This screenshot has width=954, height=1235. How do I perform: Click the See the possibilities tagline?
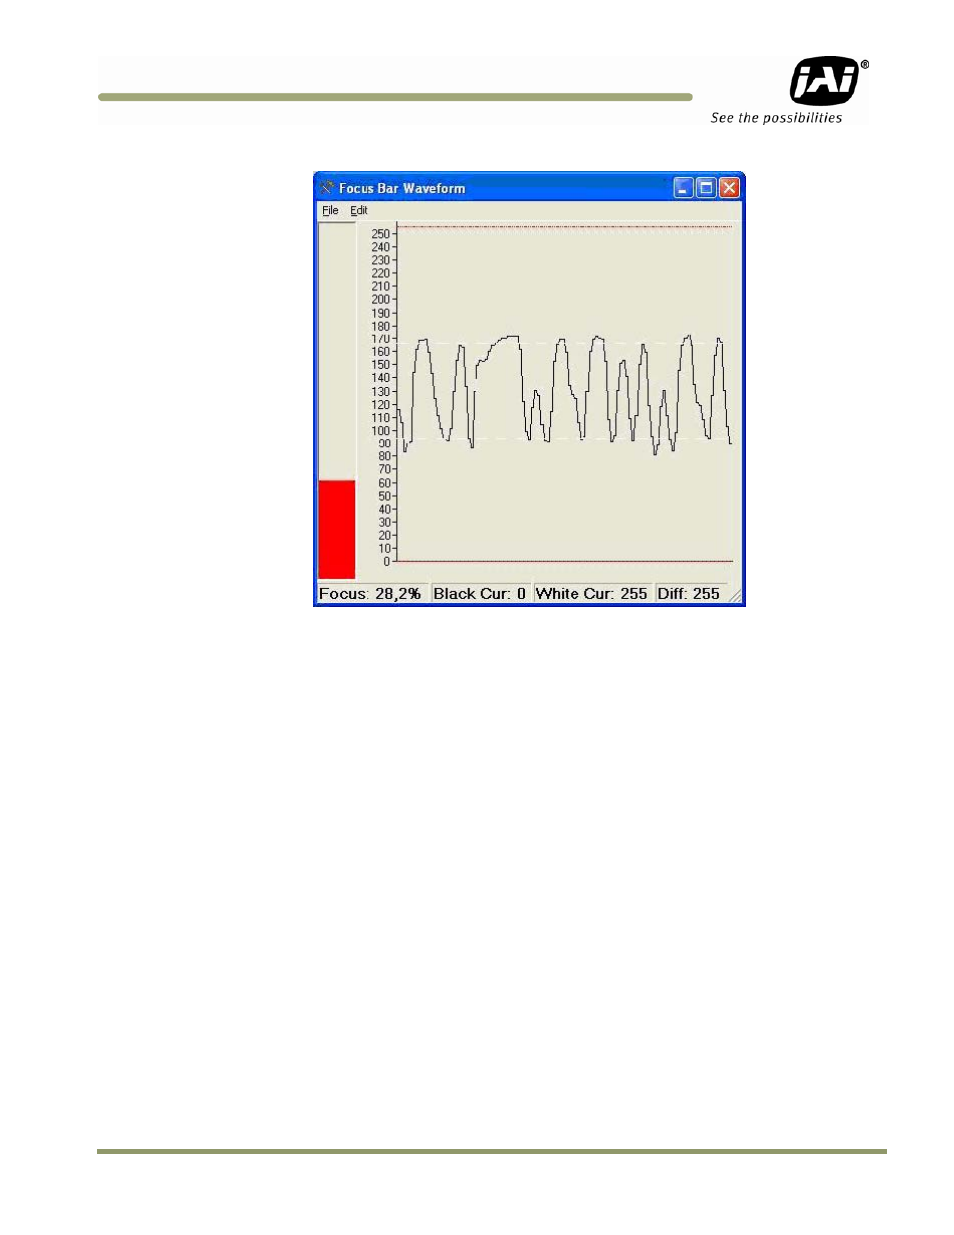776,118
